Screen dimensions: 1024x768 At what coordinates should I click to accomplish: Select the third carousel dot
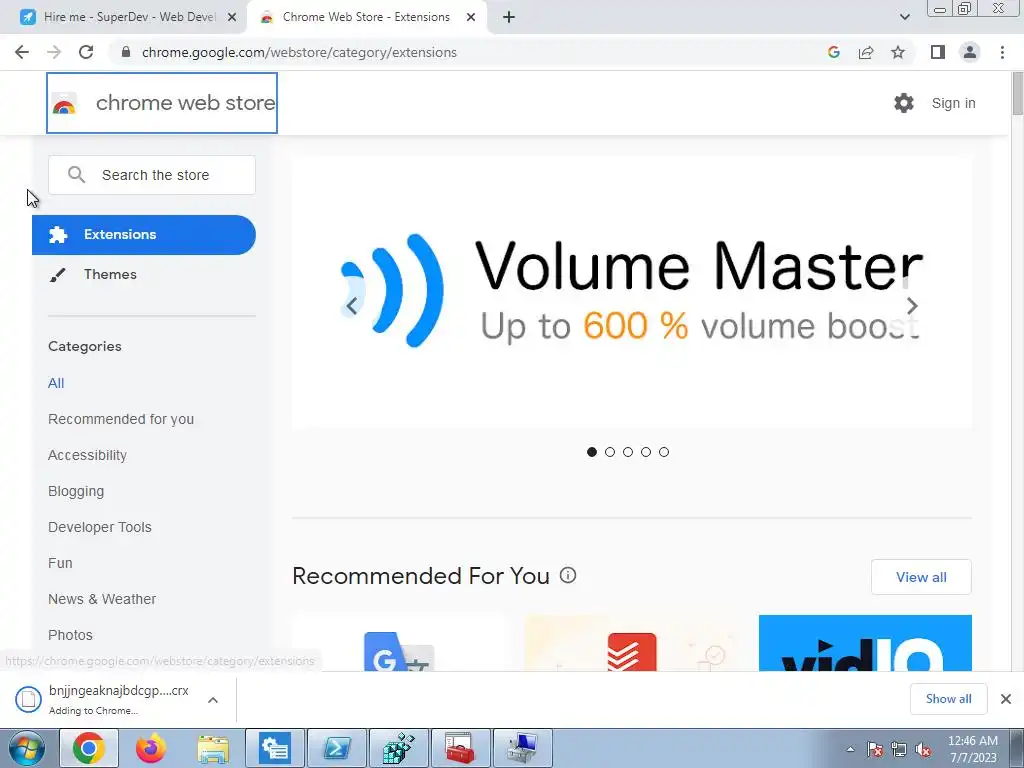coord(628,452)
